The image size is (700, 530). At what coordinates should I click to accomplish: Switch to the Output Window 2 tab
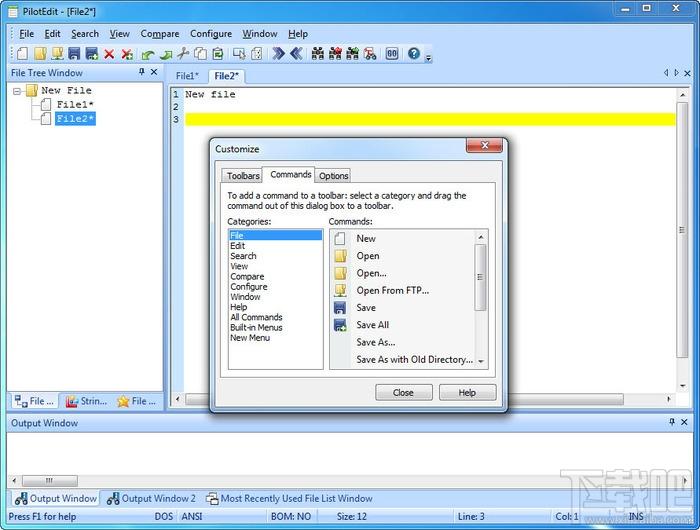coord(152,498)
